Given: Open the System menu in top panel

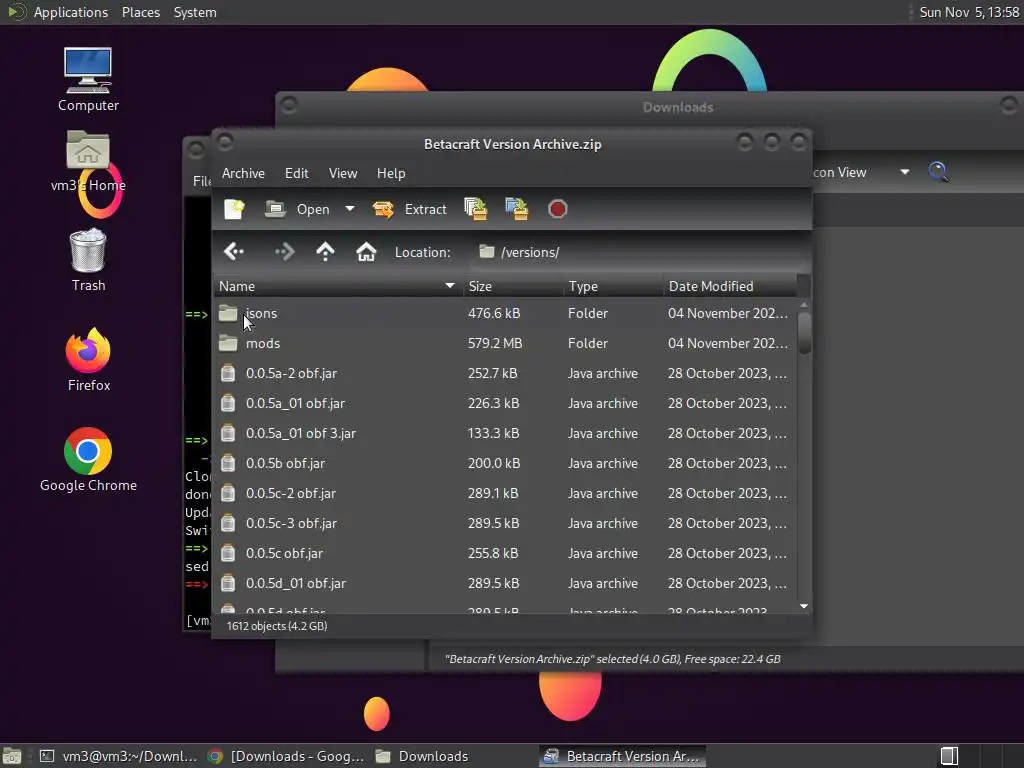Looking at the screenshot, I should (195, 12).
